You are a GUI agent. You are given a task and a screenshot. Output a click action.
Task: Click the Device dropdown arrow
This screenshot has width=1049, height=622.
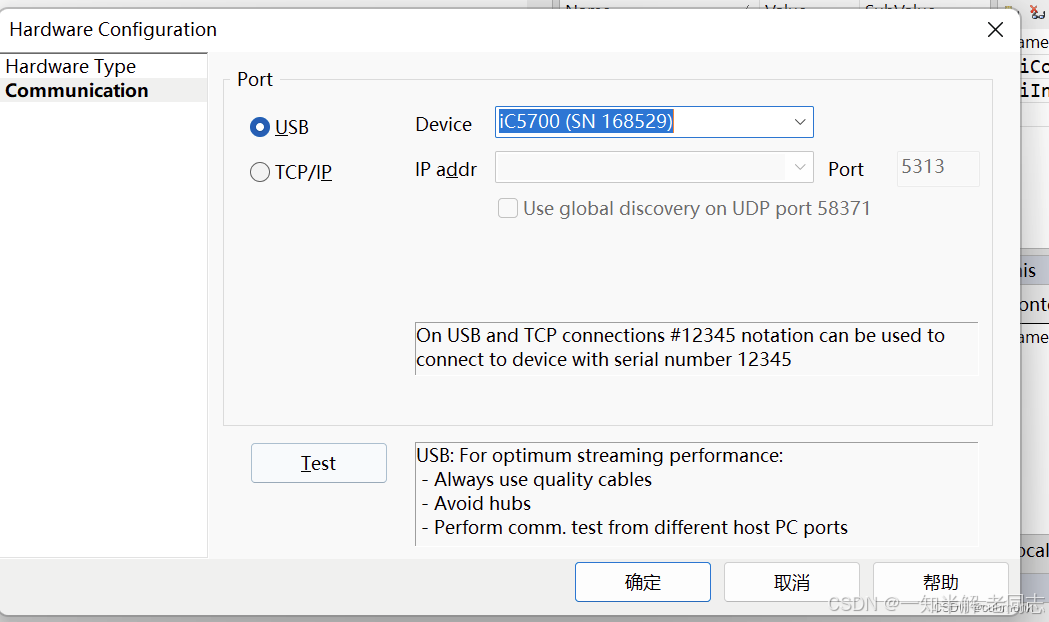pyautogui.click(x=798, y=121)
